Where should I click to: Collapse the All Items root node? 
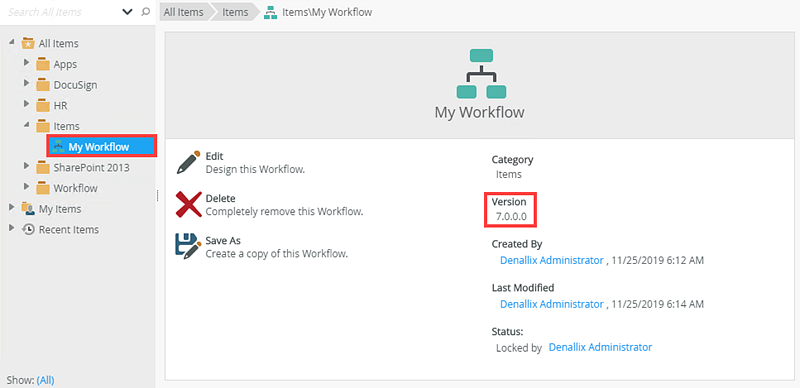(12, 42)
